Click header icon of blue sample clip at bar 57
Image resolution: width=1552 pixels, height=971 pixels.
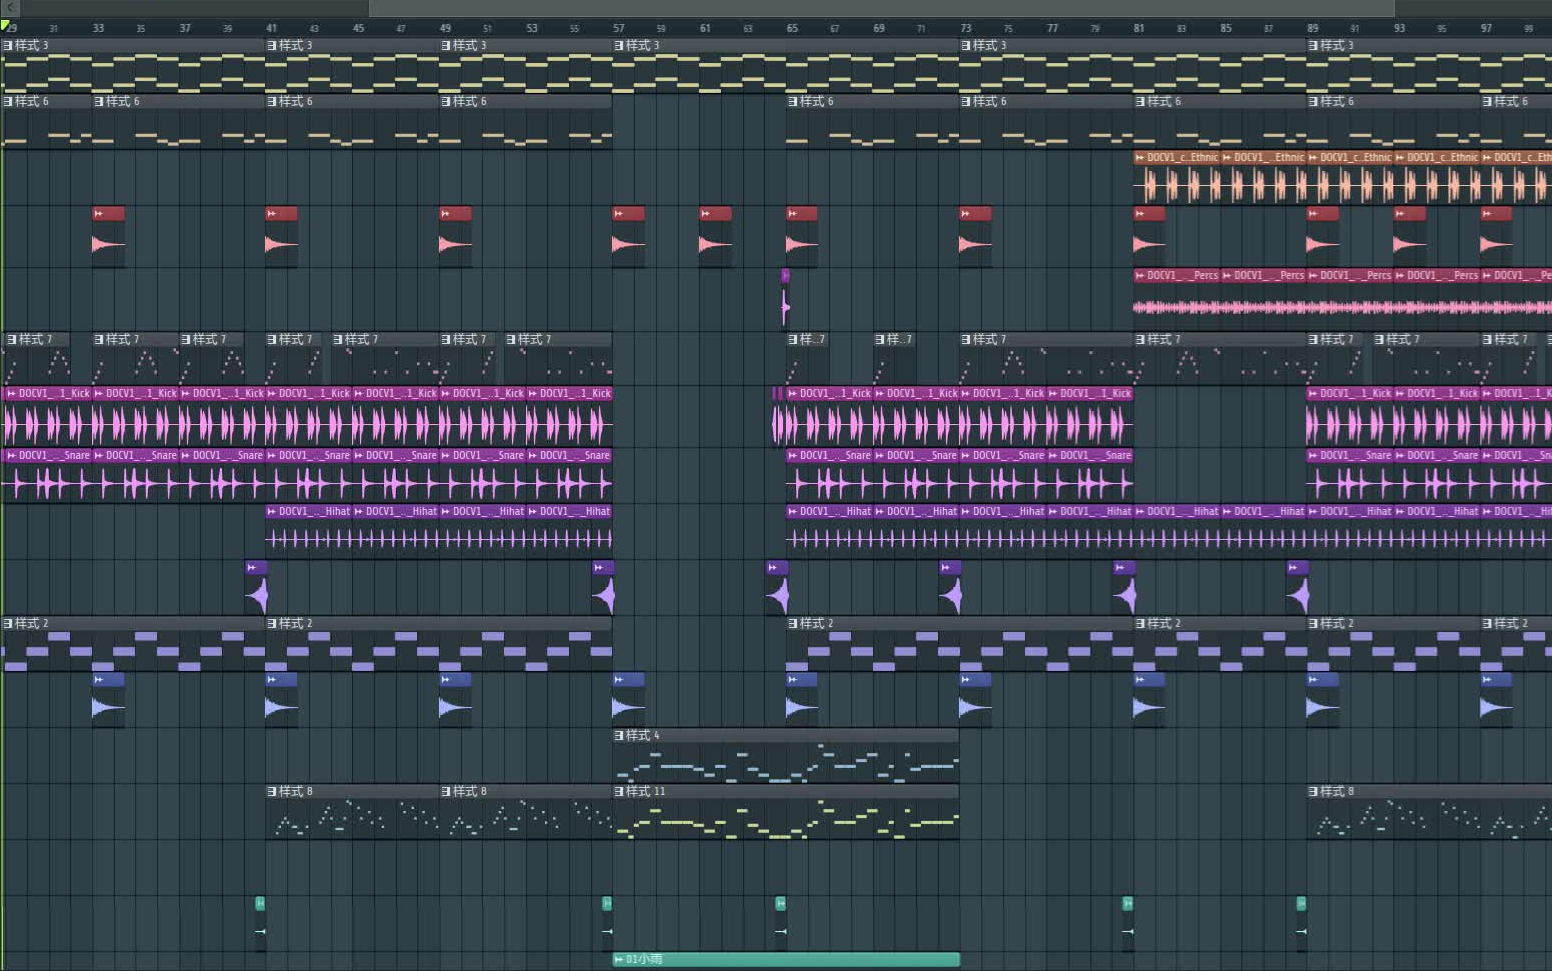(619, 679)
